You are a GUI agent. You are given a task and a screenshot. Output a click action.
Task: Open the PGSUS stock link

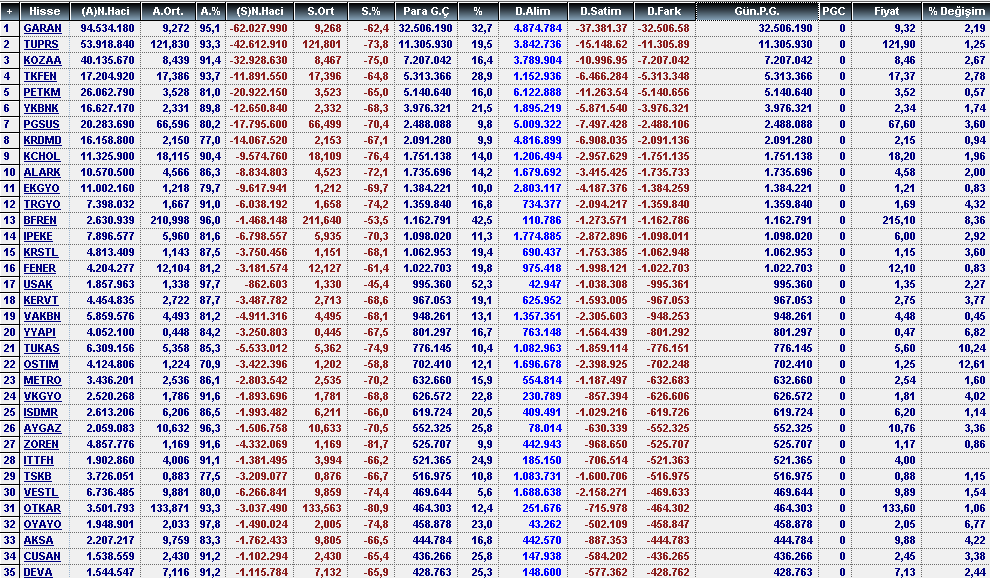[x=41, y=124]
